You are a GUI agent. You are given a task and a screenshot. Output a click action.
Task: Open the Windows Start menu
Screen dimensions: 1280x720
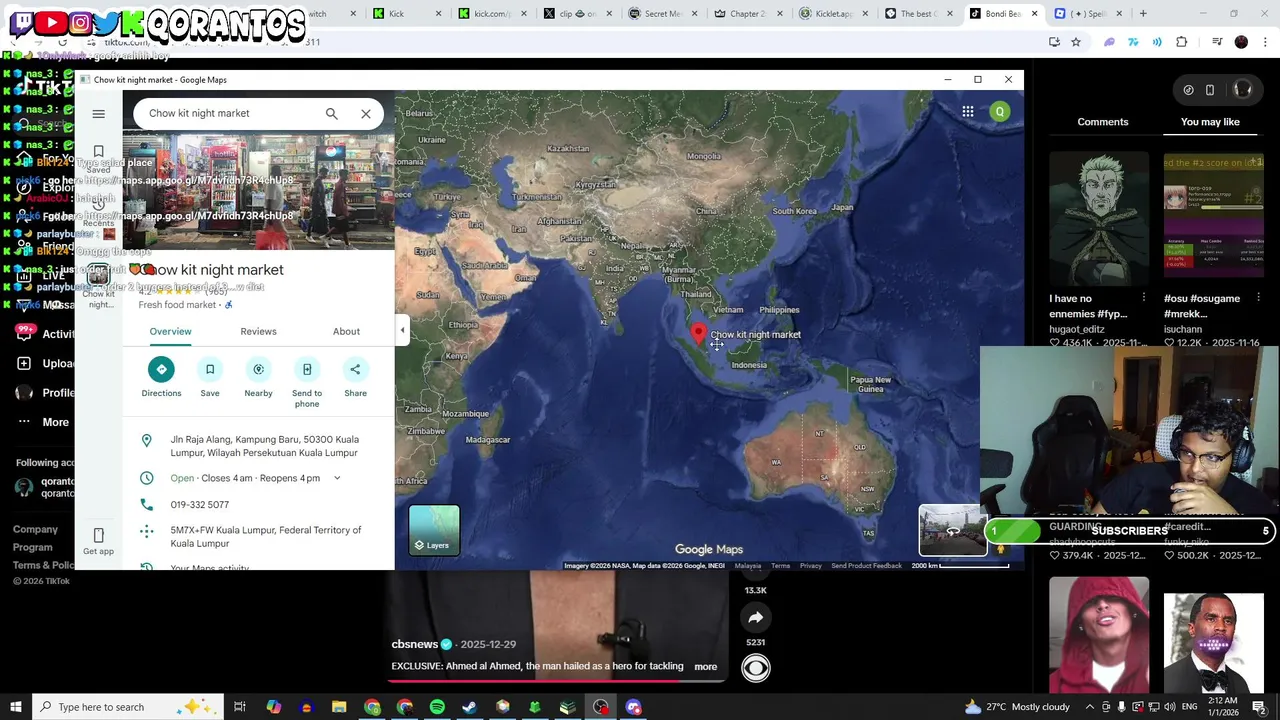15,707
